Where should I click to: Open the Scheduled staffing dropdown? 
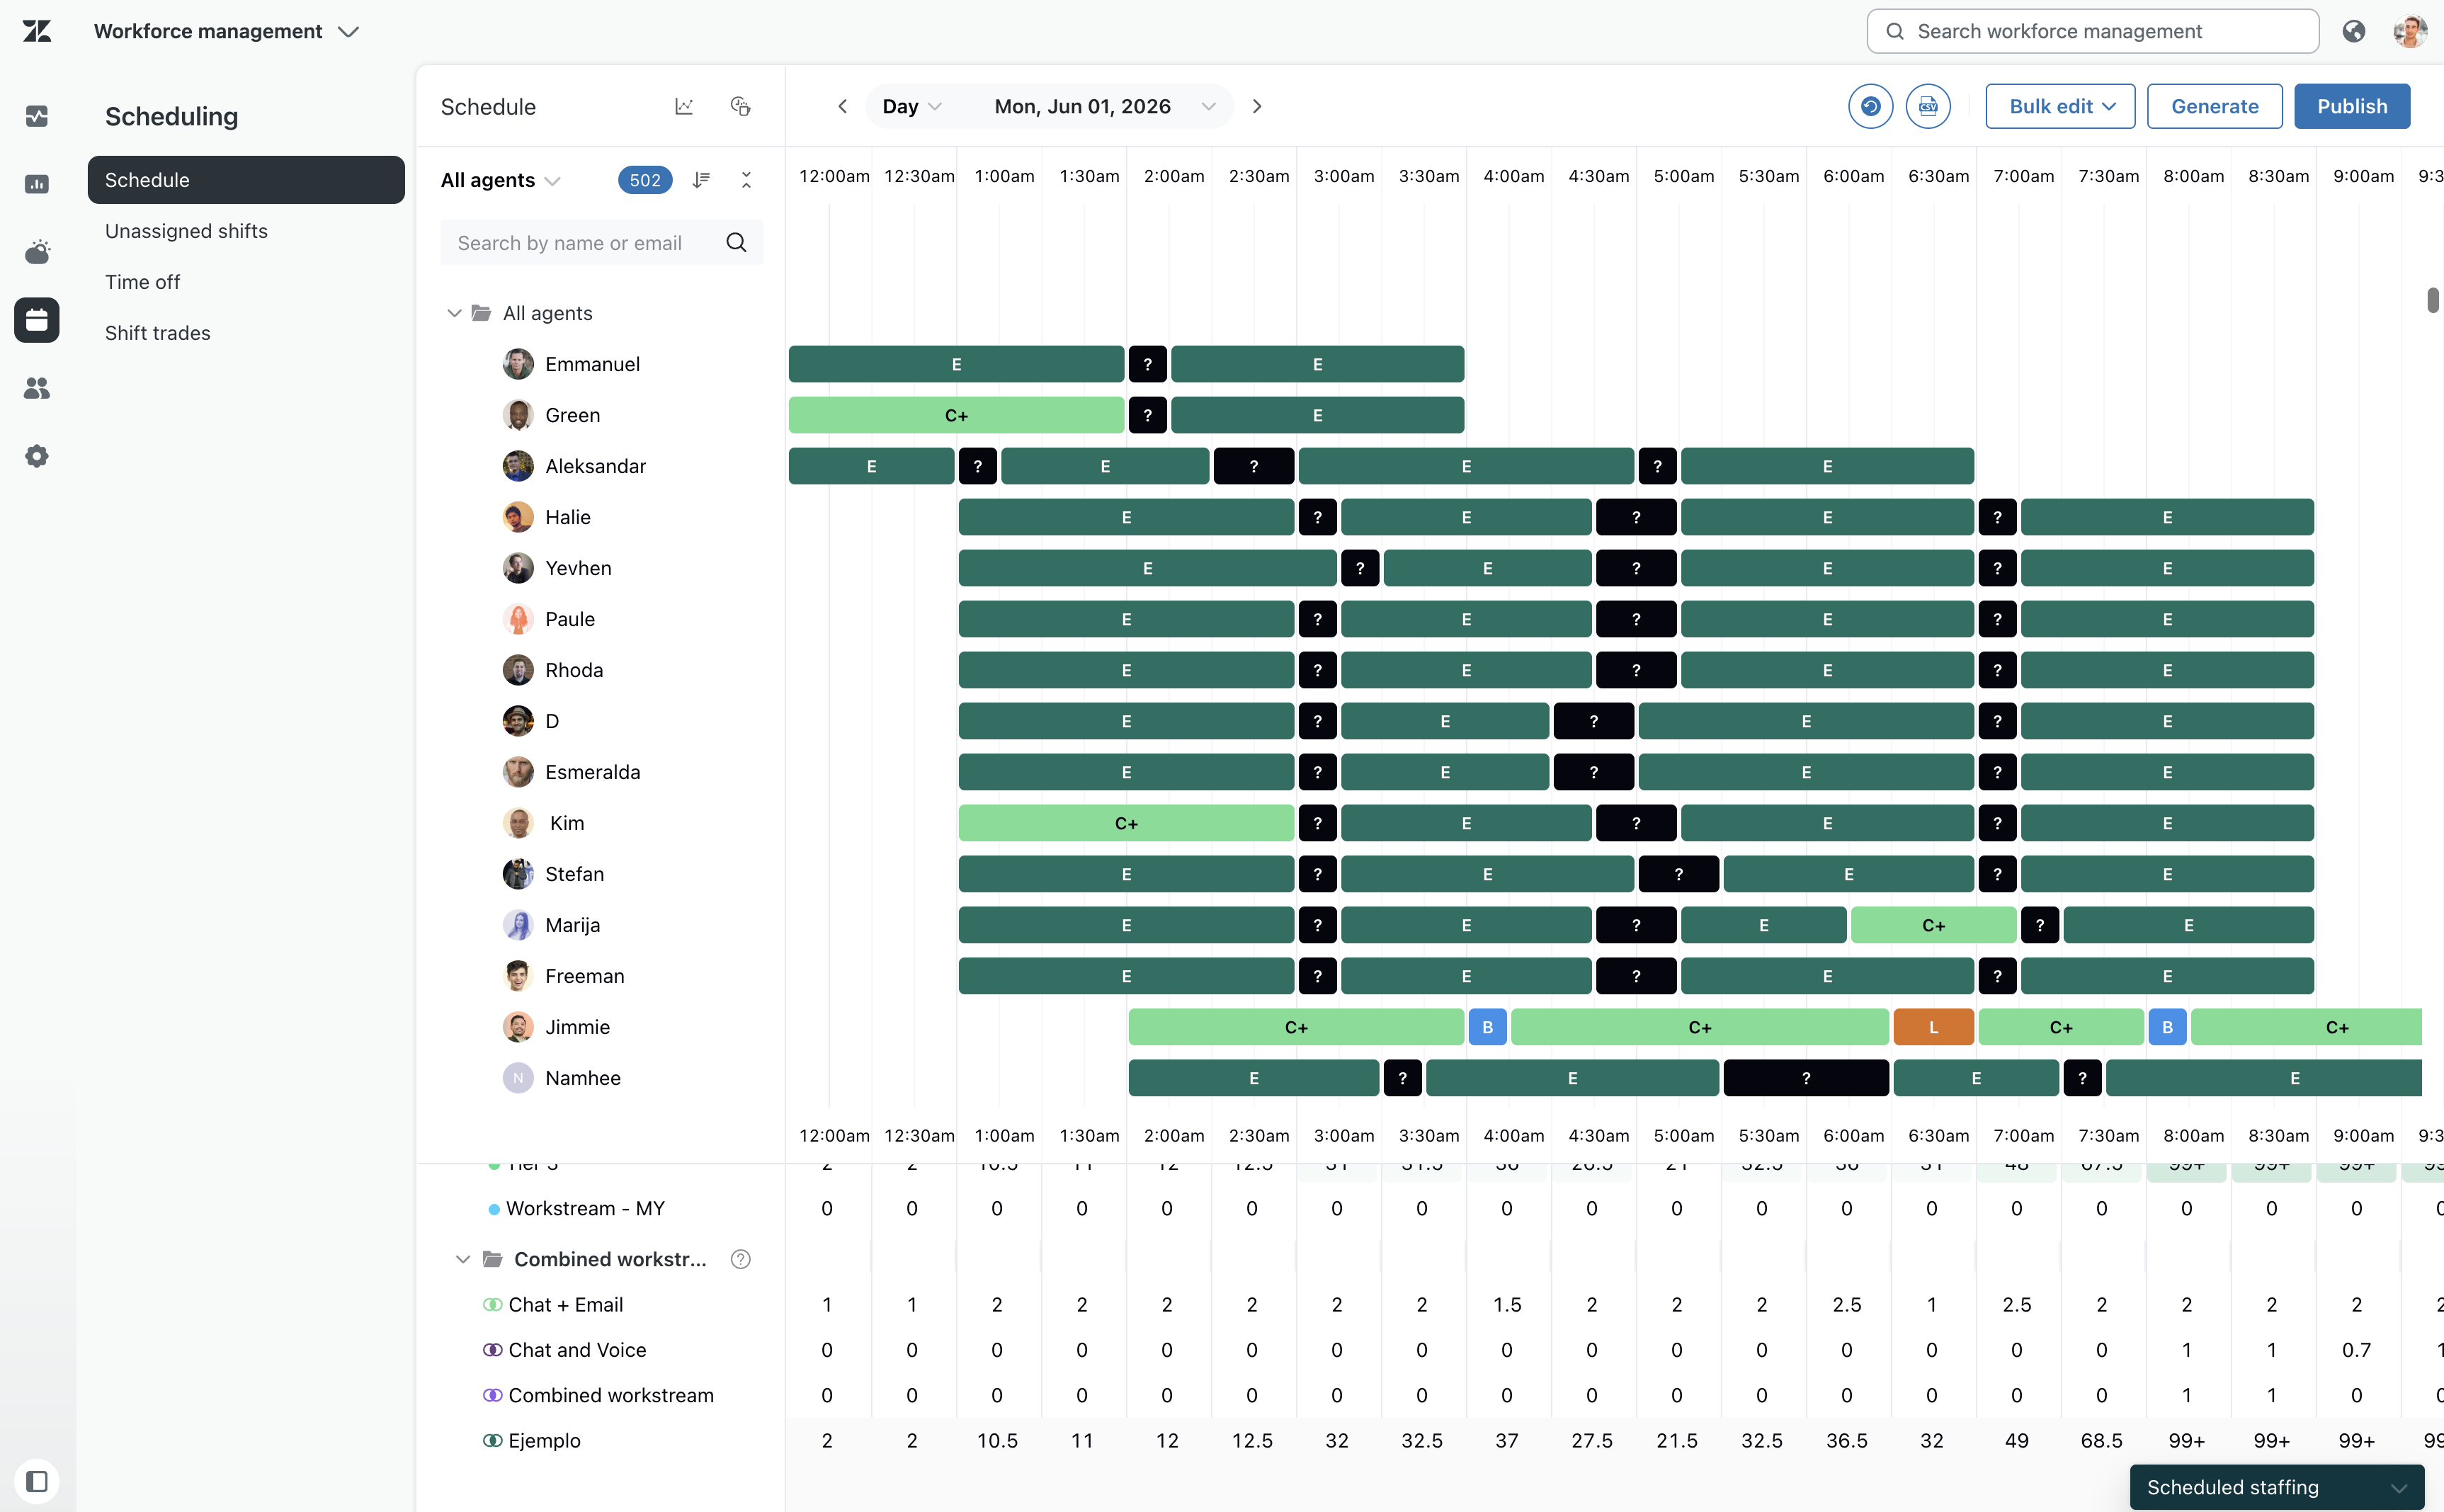point(2277,1487)
